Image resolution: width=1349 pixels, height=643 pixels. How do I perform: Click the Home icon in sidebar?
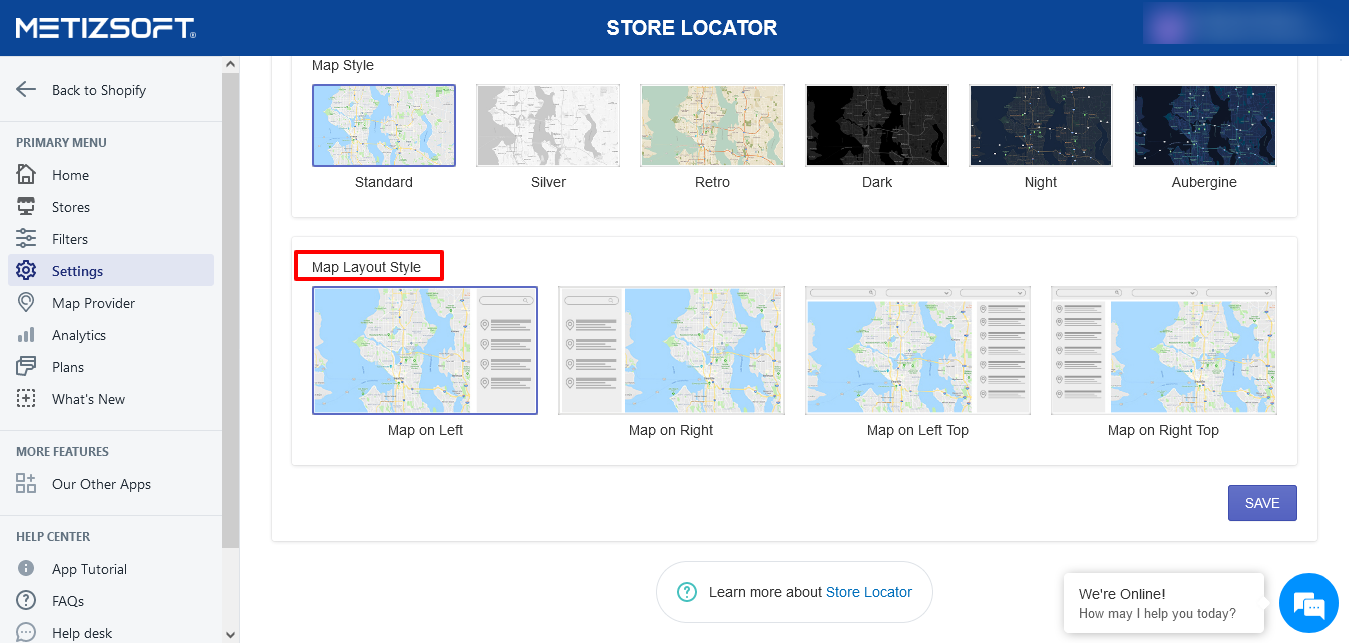click(x=26, y=175)
